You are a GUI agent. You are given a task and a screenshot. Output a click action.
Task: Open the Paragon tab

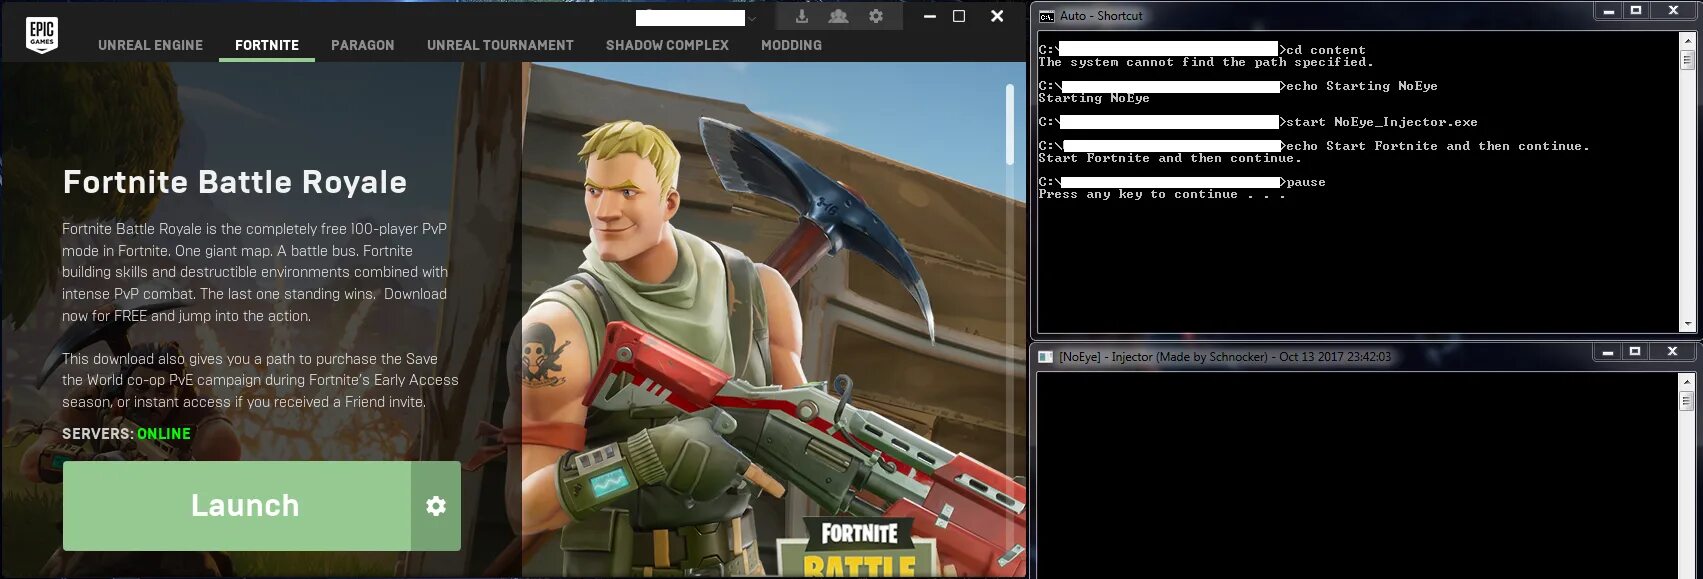coord(363,45)
